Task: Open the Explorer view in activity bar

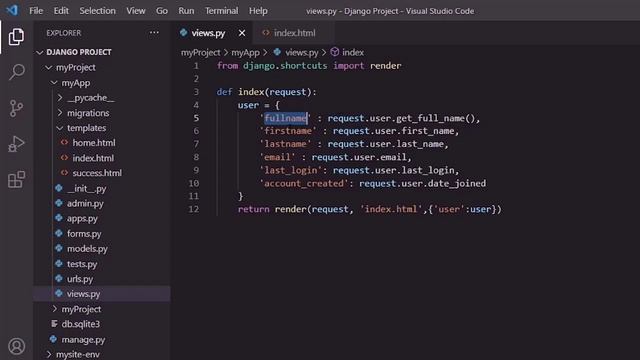Action: pos(16,37)
